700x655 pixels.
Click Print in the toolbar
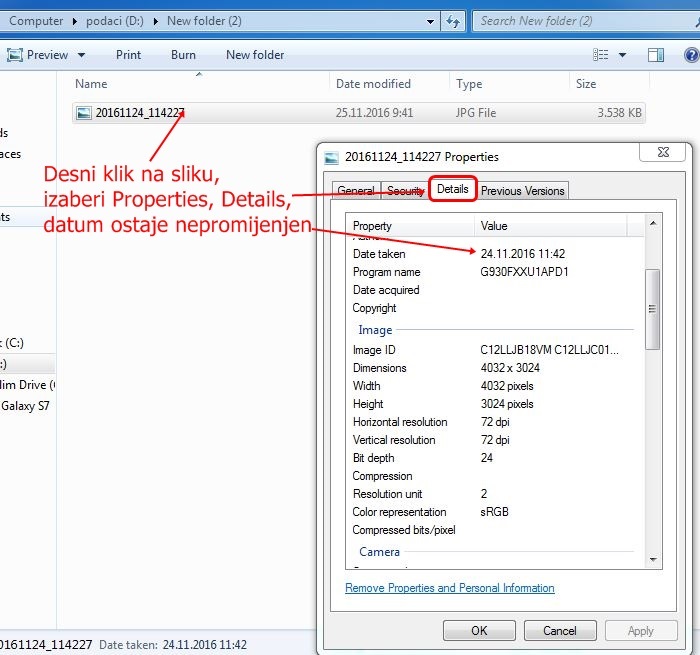coord(128,55)
